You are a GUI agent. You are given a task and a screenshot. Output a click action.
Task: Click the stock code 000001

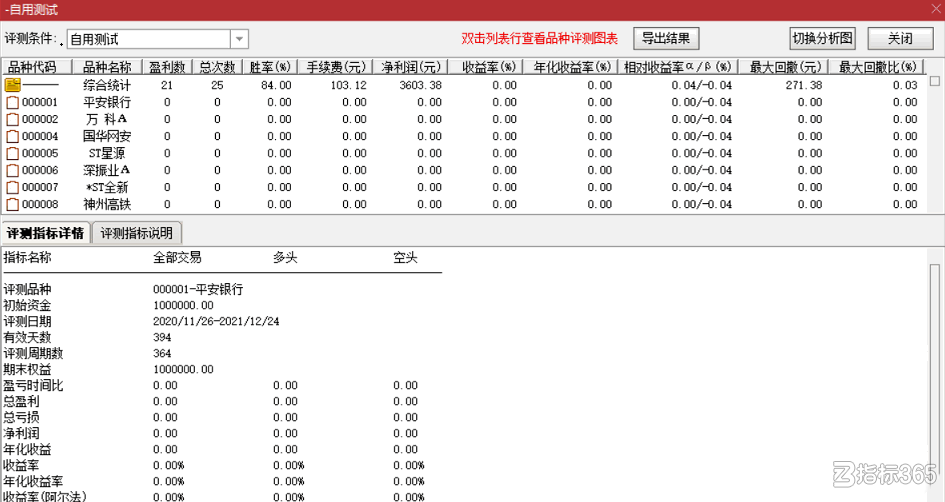[x=40, y=102]
